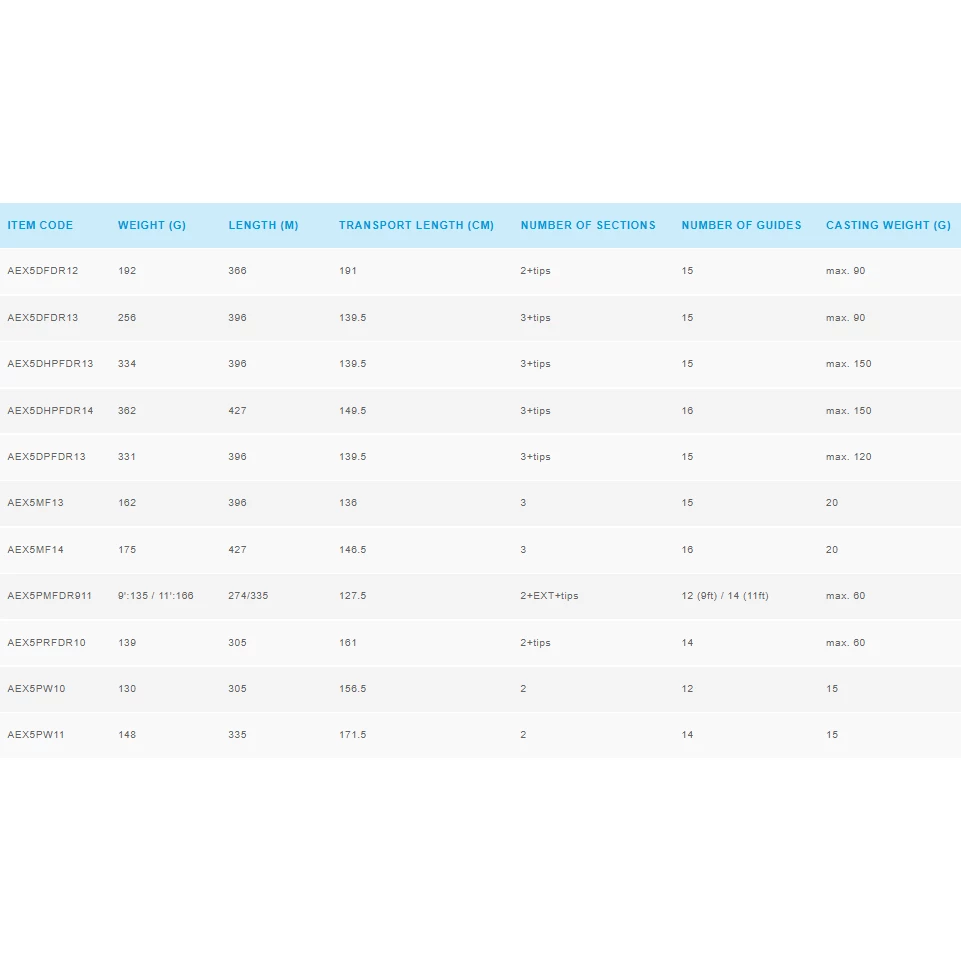Click the 12 (9ft) / 14 (11ft) guides cell

724,596
